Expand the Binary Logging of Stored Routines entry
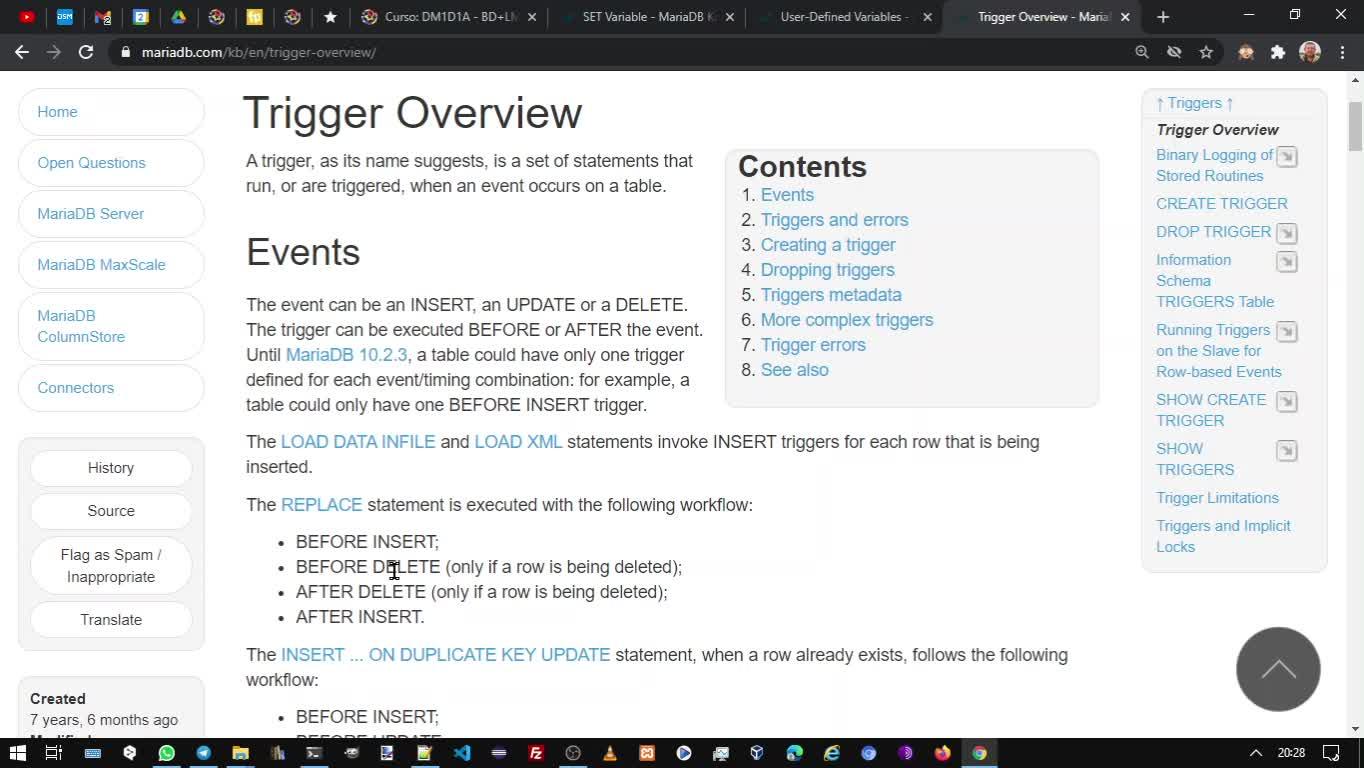Viewport: 1364px width, 768px height. 1287,156
